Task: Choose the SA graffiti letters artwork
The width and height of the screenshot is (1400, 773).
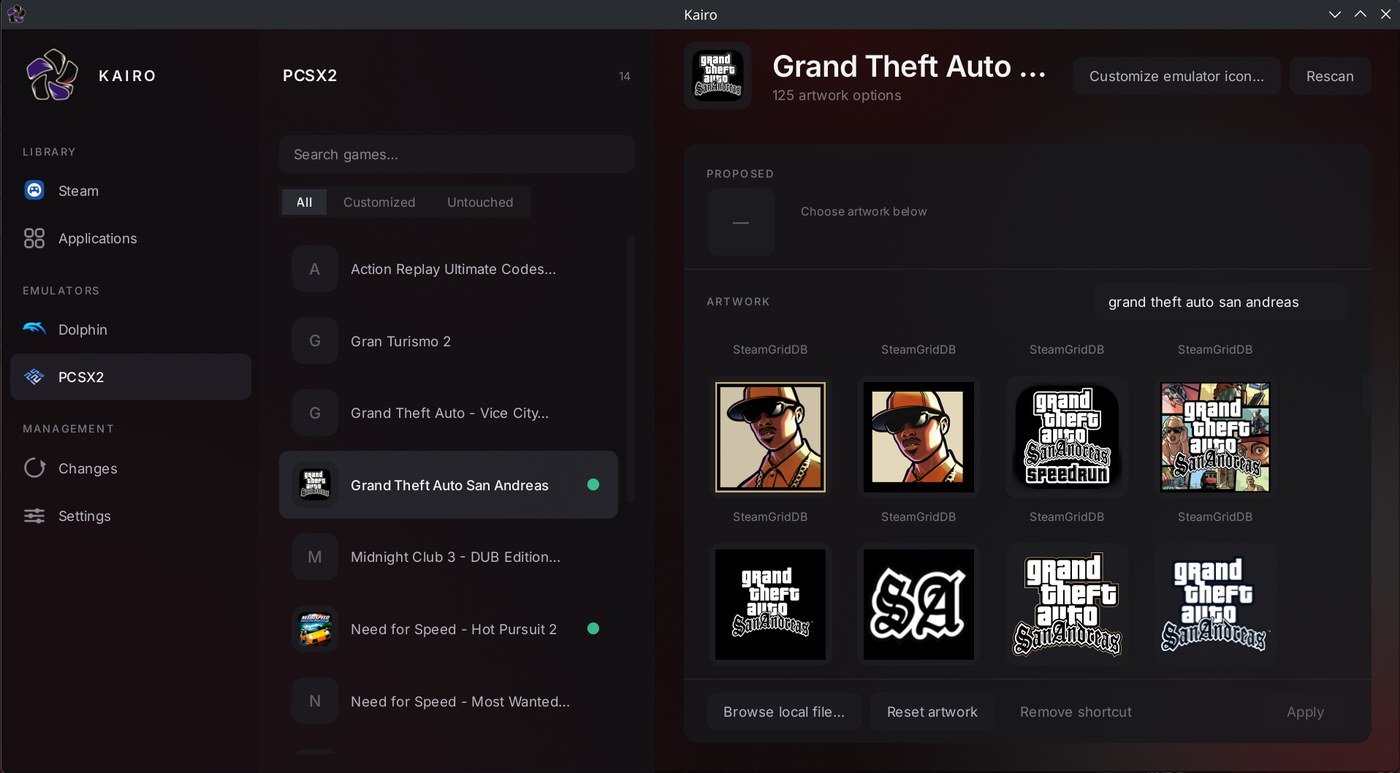Action: tap(918, 604)
